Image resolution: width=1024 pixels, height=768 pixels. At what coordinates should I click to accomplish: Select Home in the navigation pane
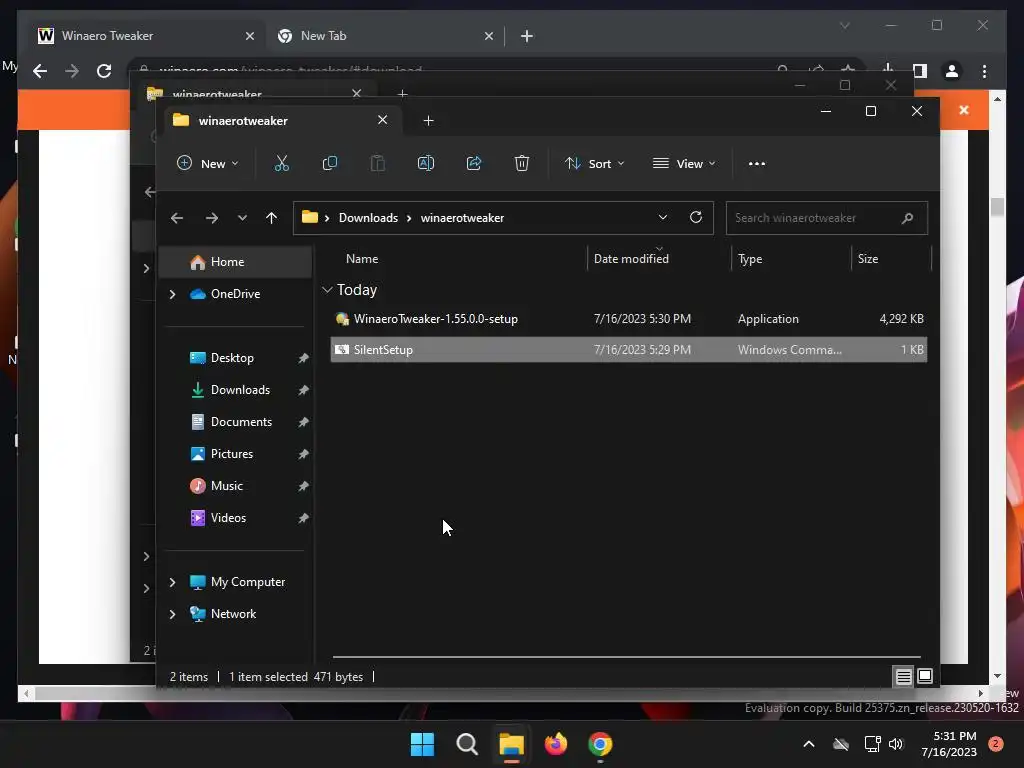pos(236,262)
